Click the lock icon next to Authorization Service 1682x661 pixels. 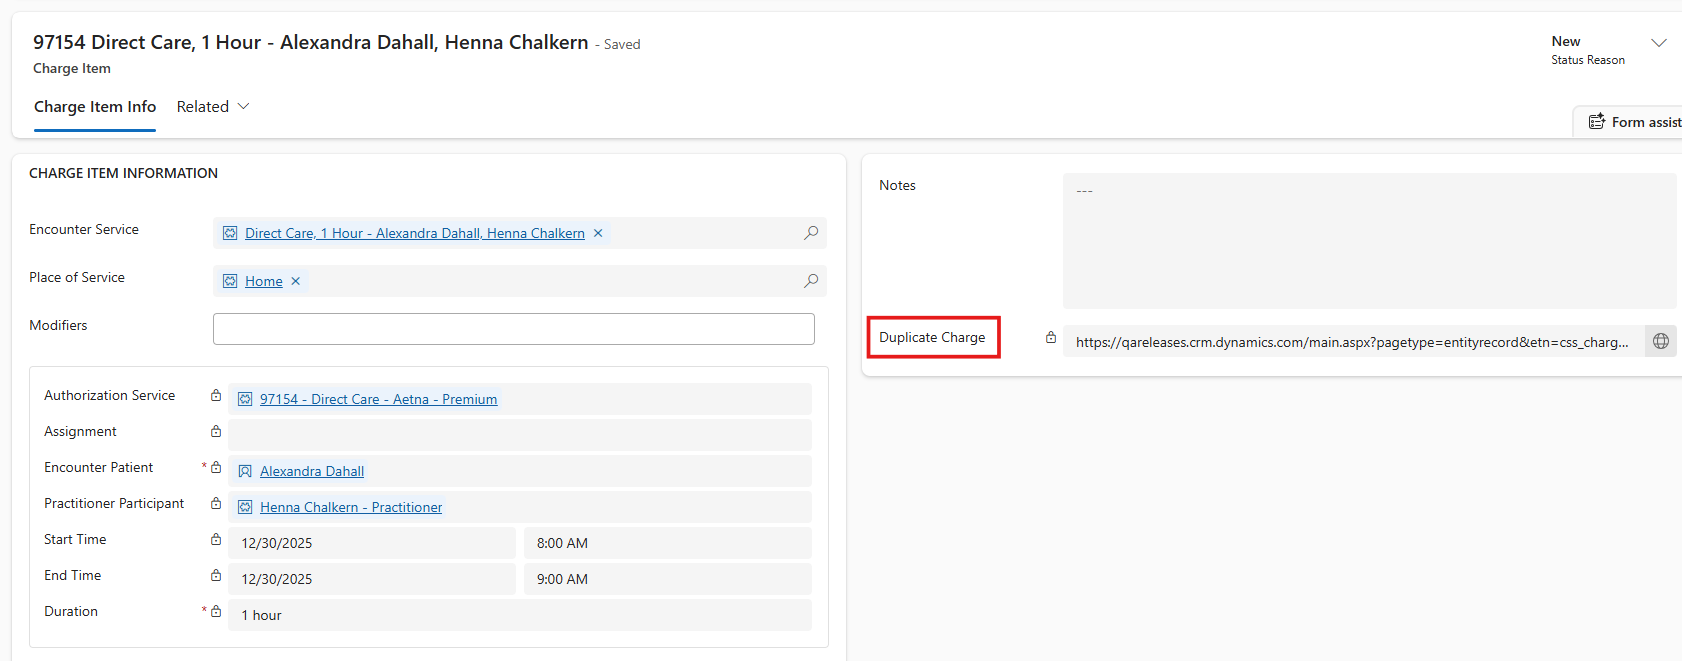(x=216, y=396)
